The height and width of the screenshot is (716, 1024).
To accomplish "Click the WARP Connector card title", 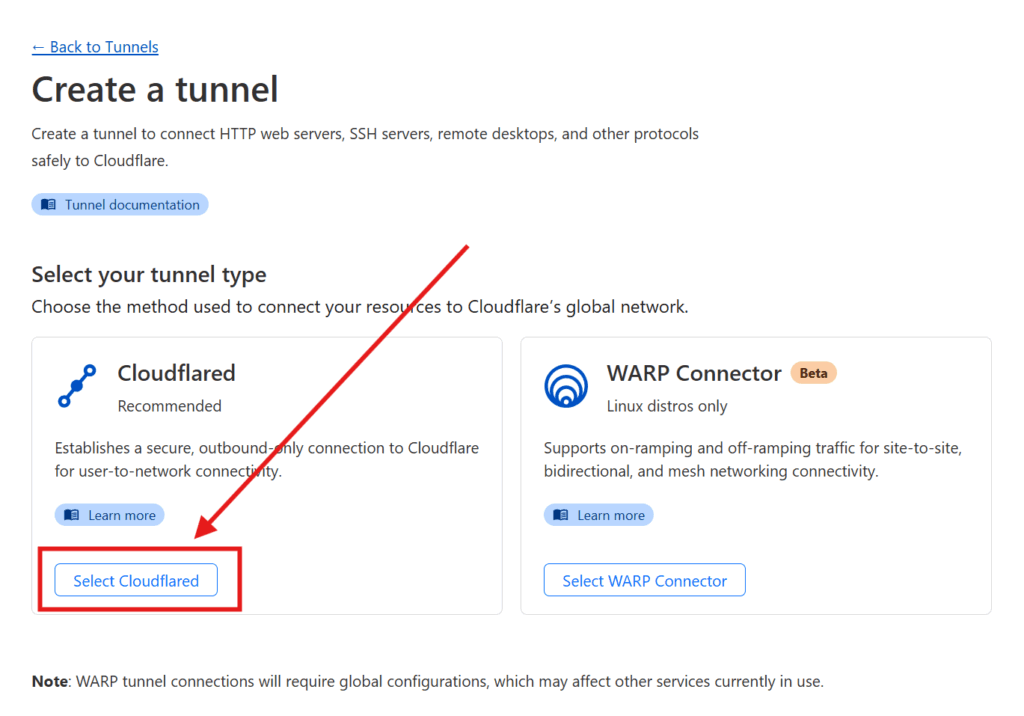I will 694,373.
